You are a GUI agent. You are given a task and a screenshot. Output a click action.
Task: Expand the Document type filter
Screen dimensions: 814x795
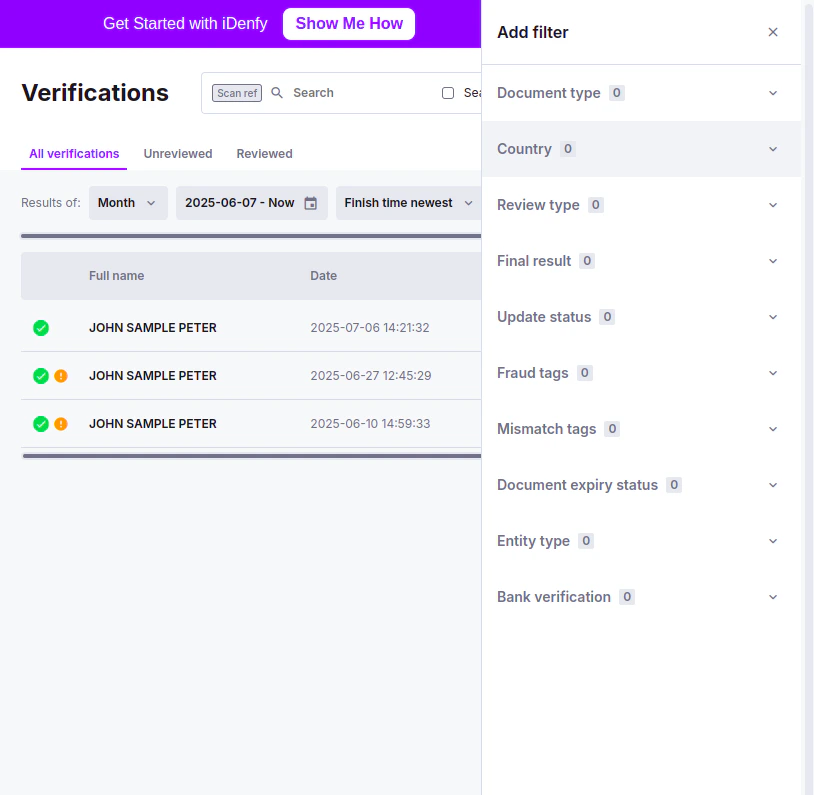641,93
